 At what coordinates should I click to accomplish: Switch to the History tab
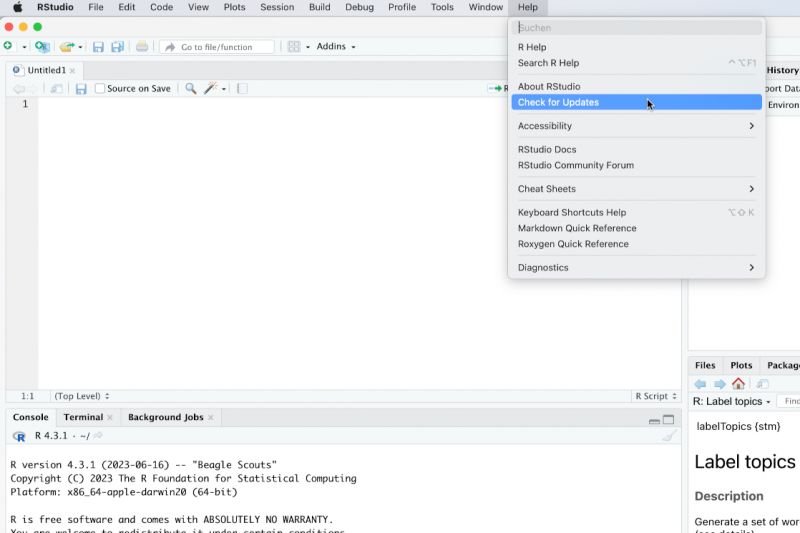click(783, 70)
